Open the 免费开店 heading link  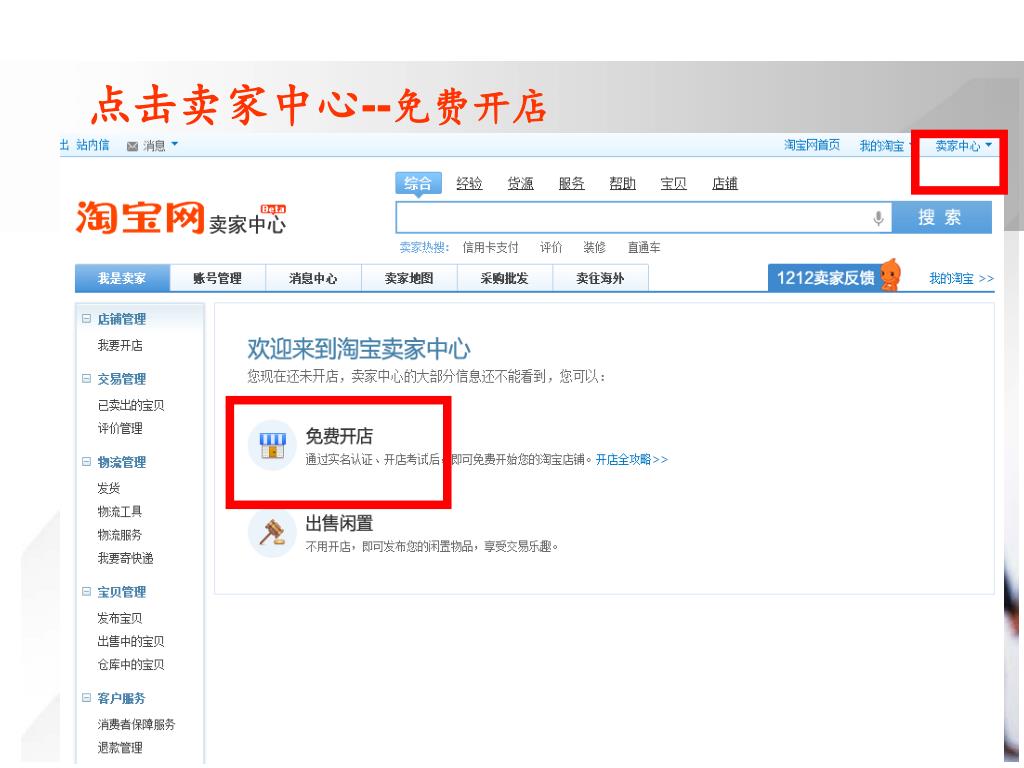[339, 436]
